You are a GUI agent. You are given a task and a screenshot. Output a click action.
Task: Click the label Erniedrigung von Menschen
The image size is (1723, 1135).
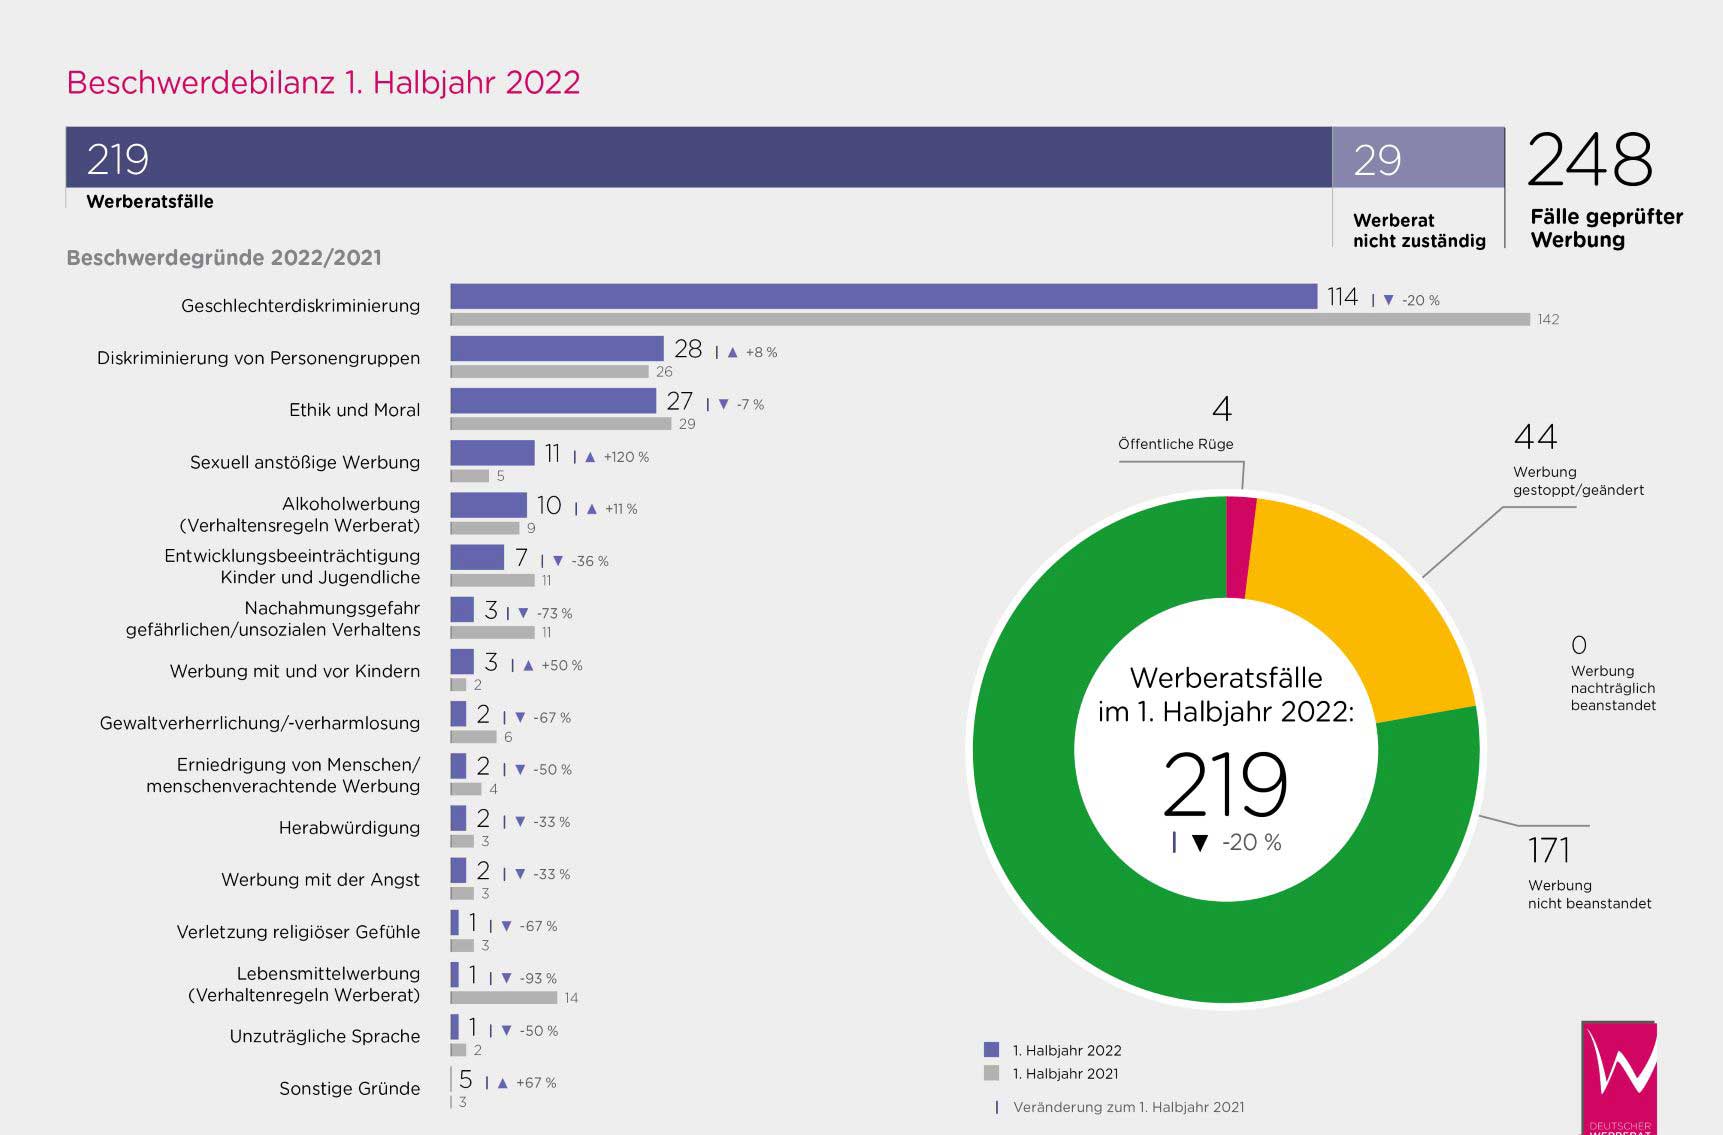point(283,775)
